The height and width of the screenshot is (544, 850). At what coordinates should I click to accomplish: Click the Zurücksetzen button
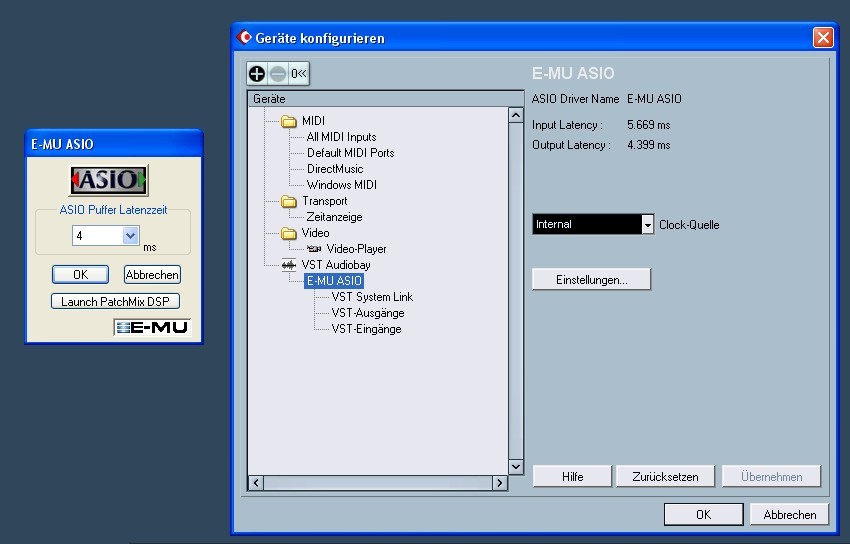665,476
